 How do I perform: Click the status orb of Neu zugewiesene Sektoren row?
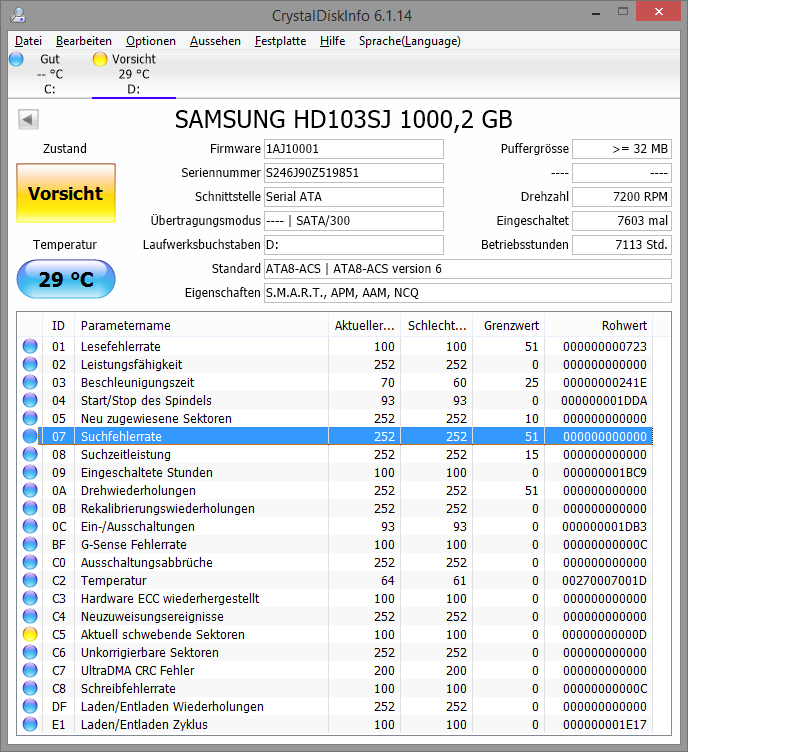[30, 418]
